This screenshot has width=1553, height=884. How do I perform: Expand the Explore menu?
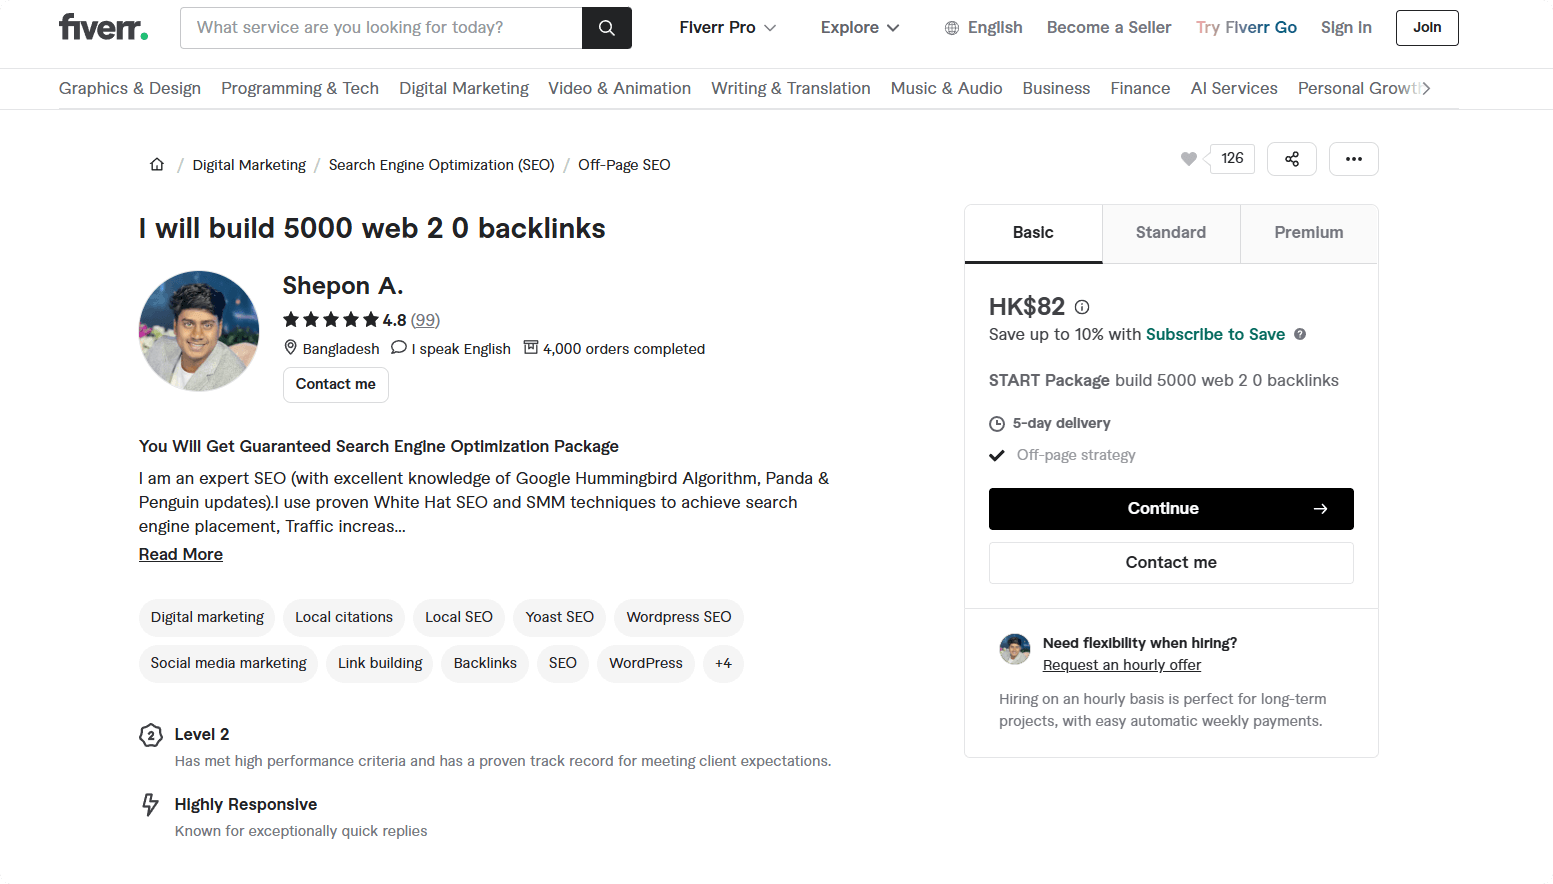click(x=859, y=28)
